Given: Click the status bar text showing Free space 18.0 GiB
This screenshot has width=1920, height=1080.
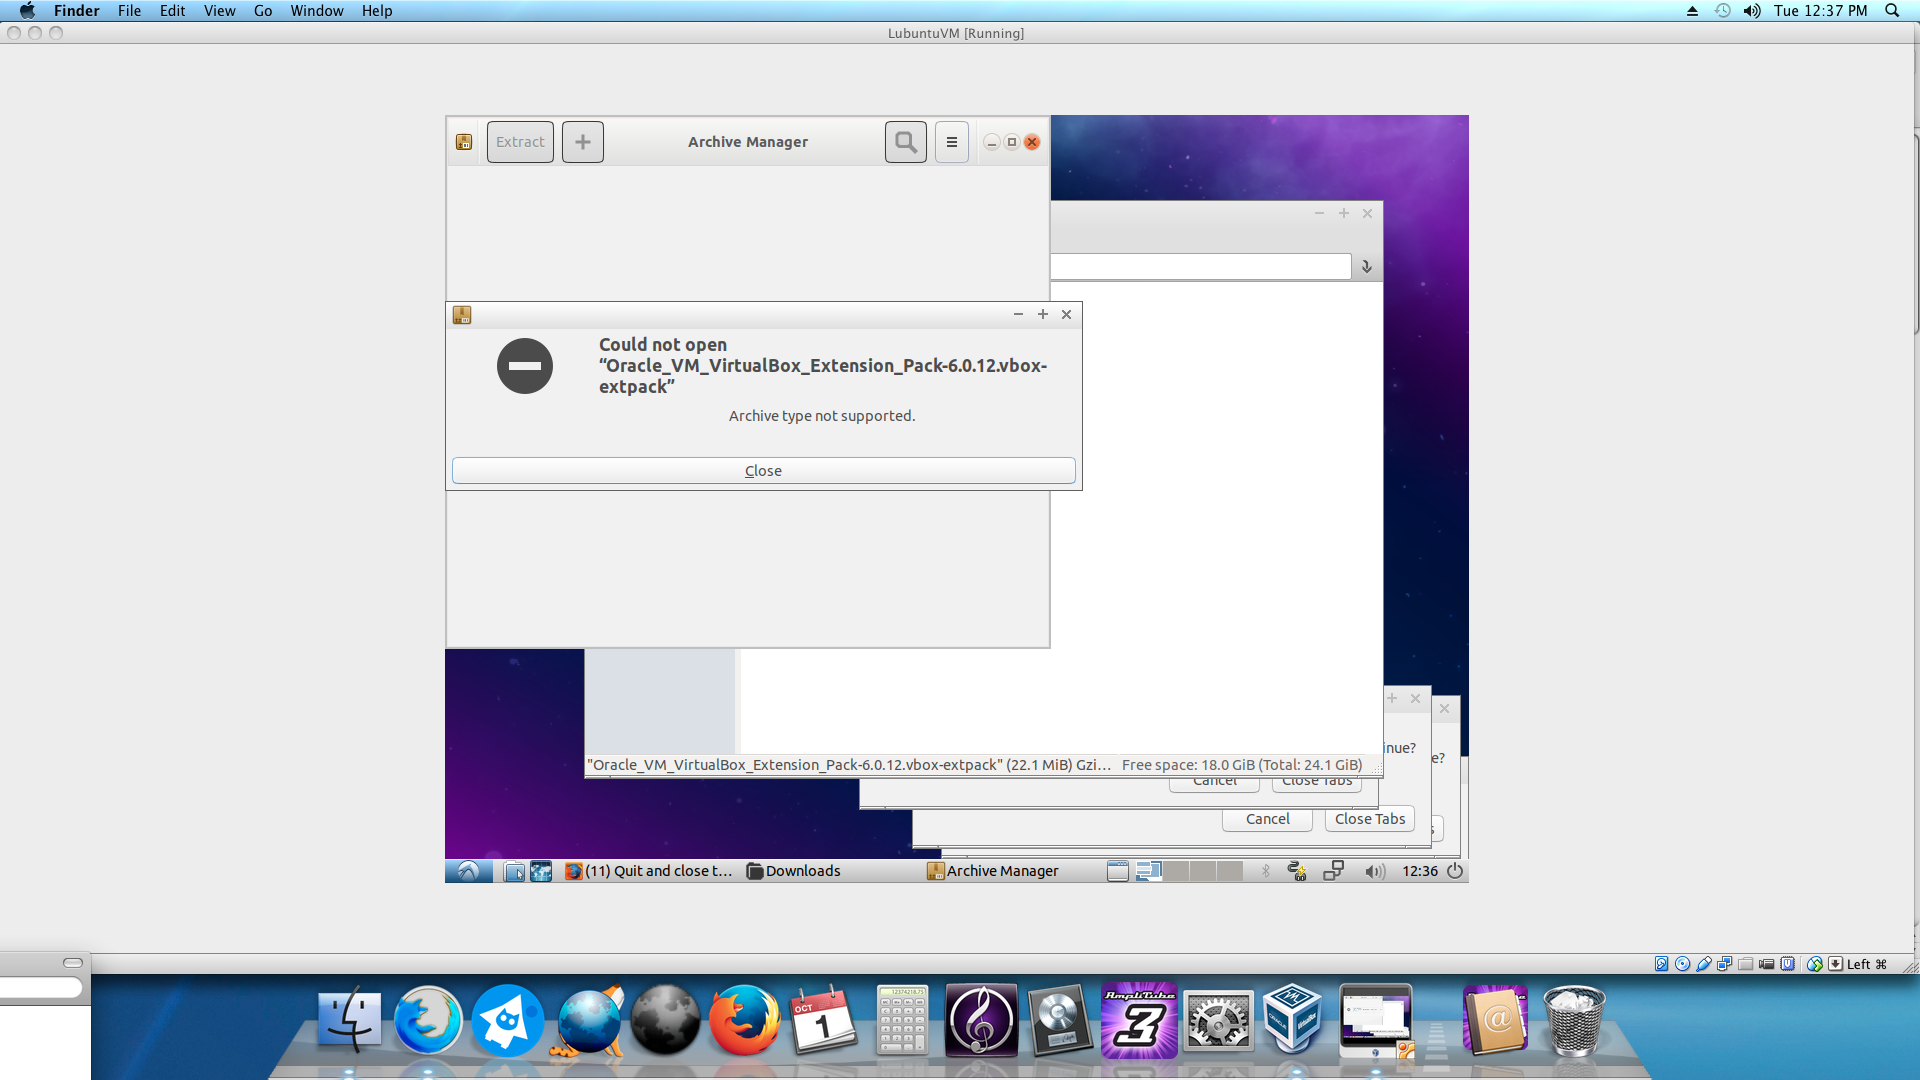Looking at the screenshot, I should (x=1241, y=765).
